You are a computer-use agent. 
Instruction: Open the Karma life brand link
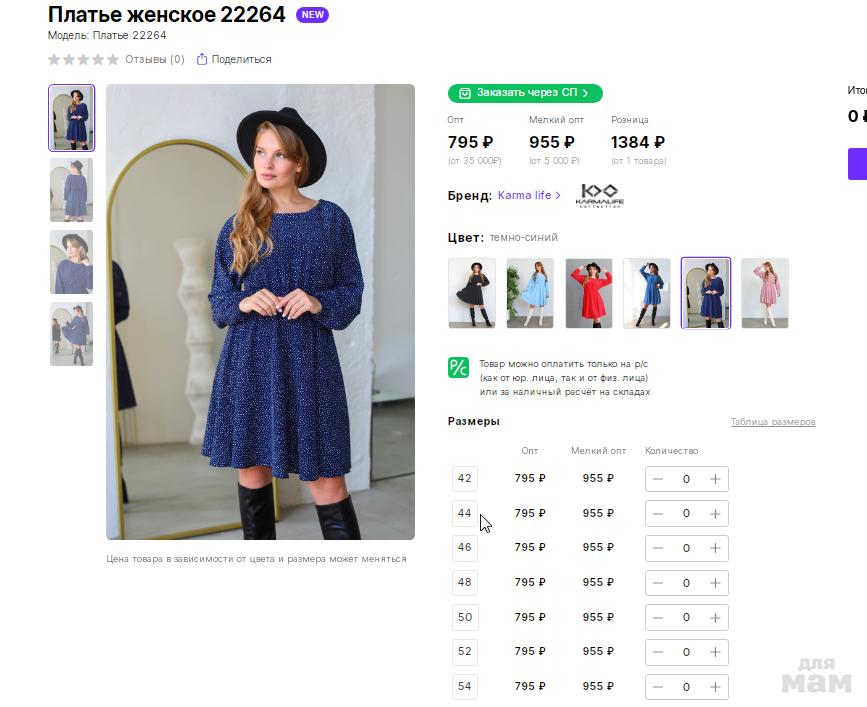click(x=529, y=195)
